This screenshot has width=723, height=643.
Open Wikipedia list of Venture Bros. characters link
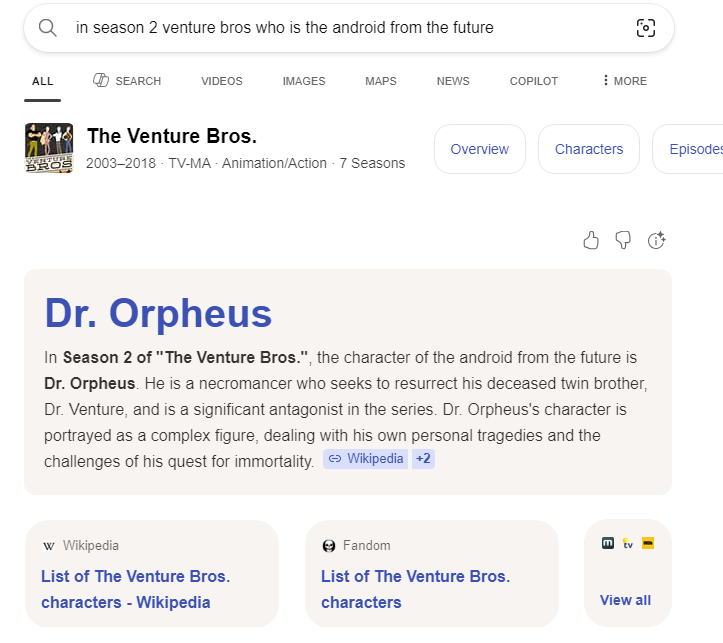tap(135, 589)
